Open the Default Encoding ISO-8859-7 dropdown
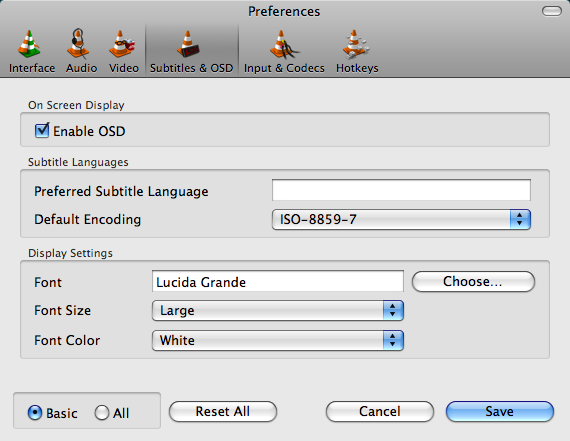This screenshot has height=441, width=570. [401, 219]
